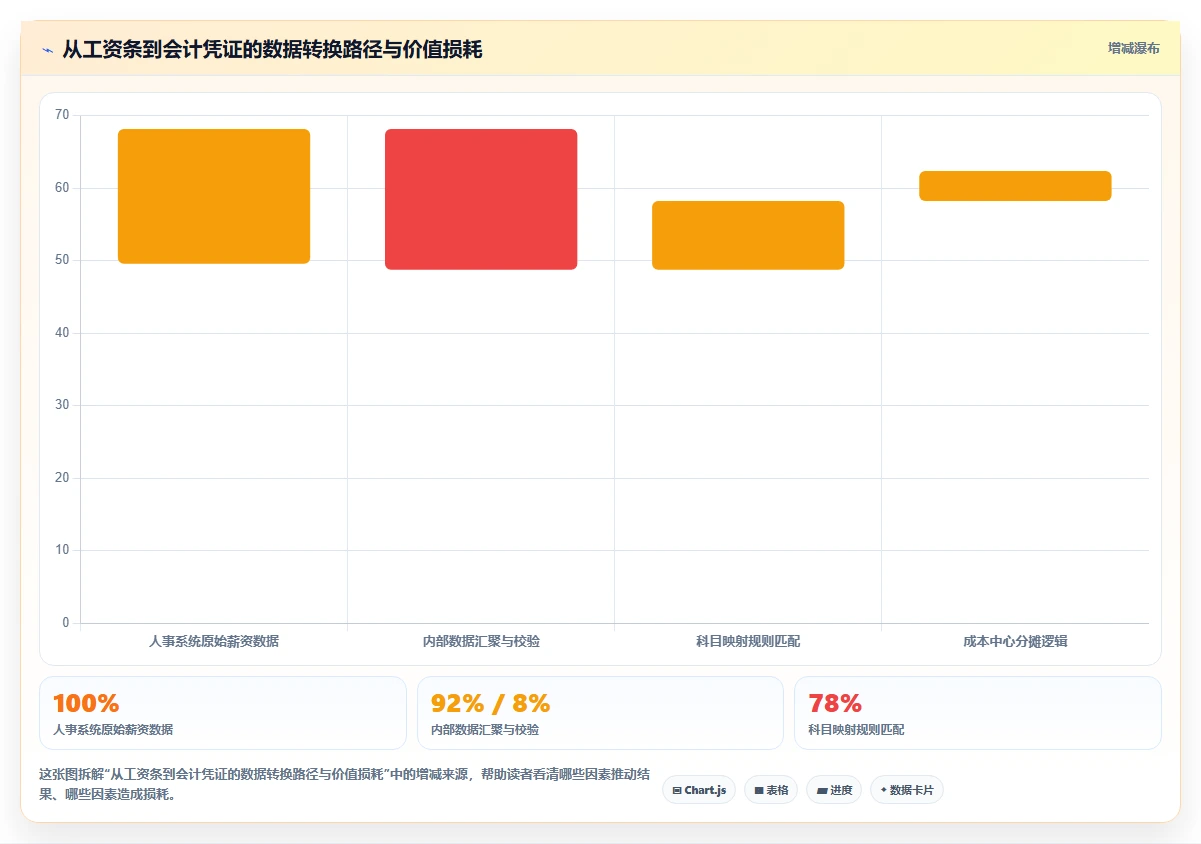Click y-axis tick label 70
Screen dimensions: 1201x844
coord(62,115)
